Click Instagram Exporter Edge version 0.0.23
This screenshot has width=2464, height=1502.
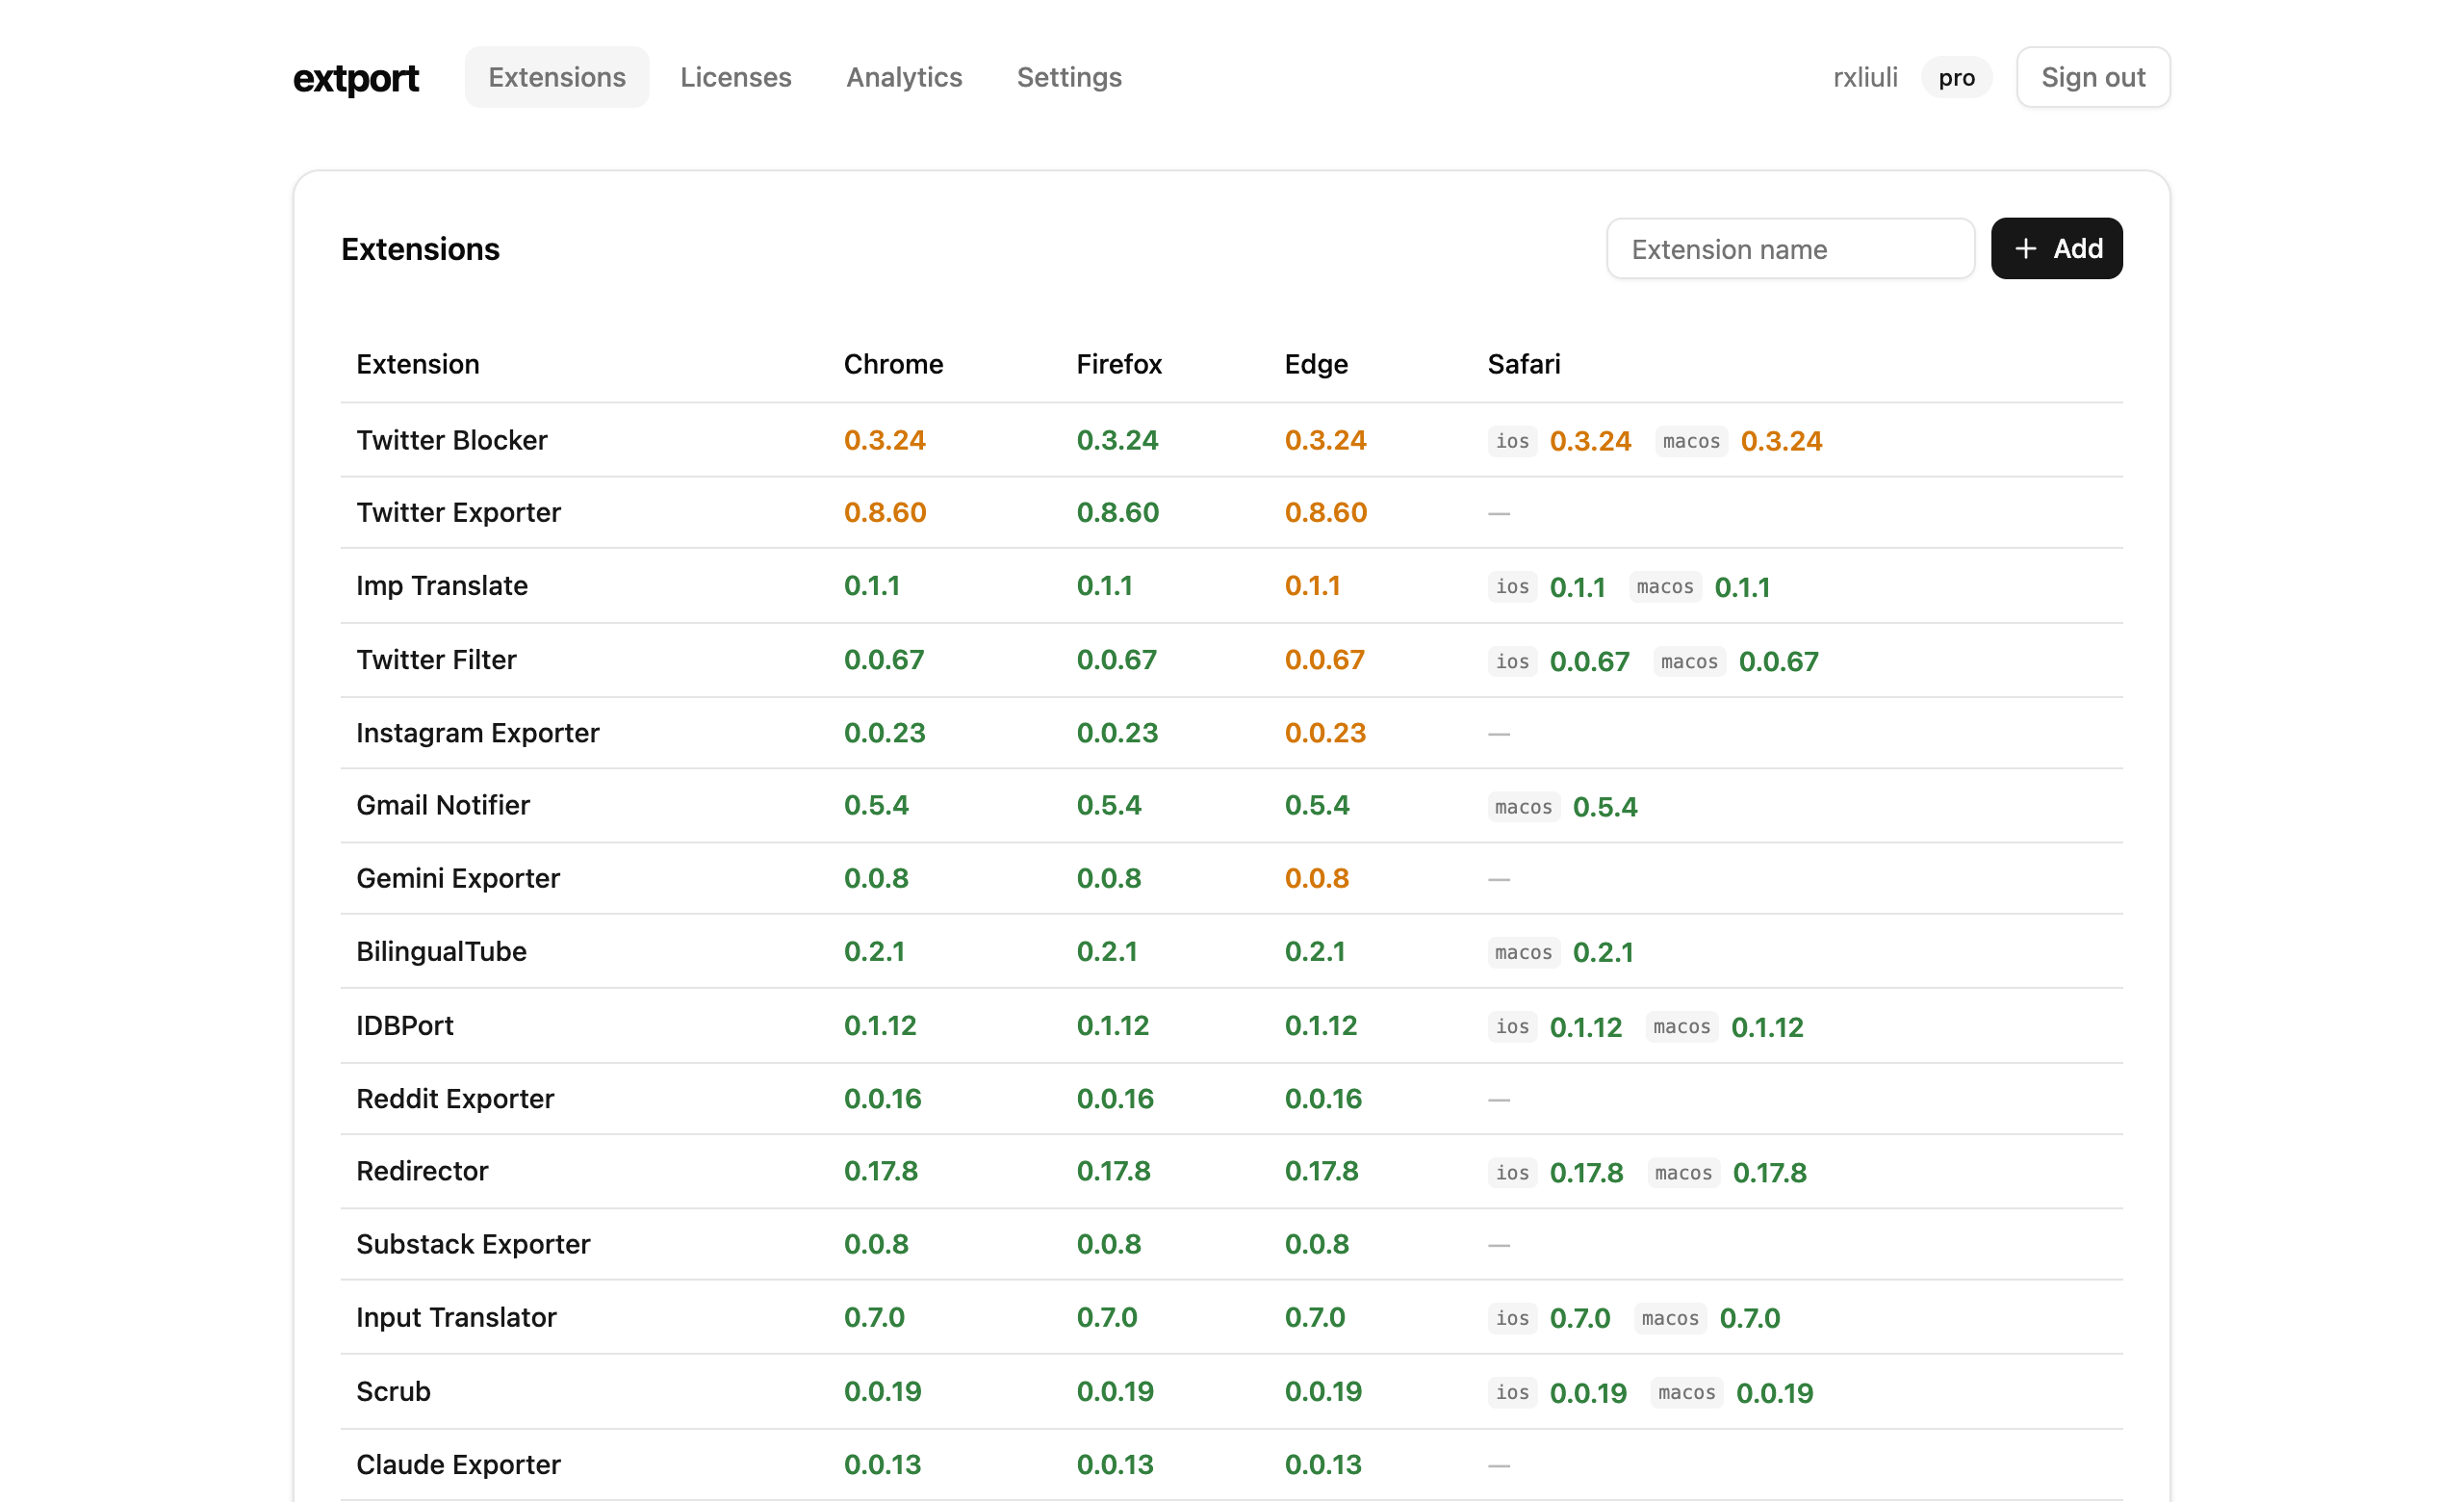(1325, 732)
